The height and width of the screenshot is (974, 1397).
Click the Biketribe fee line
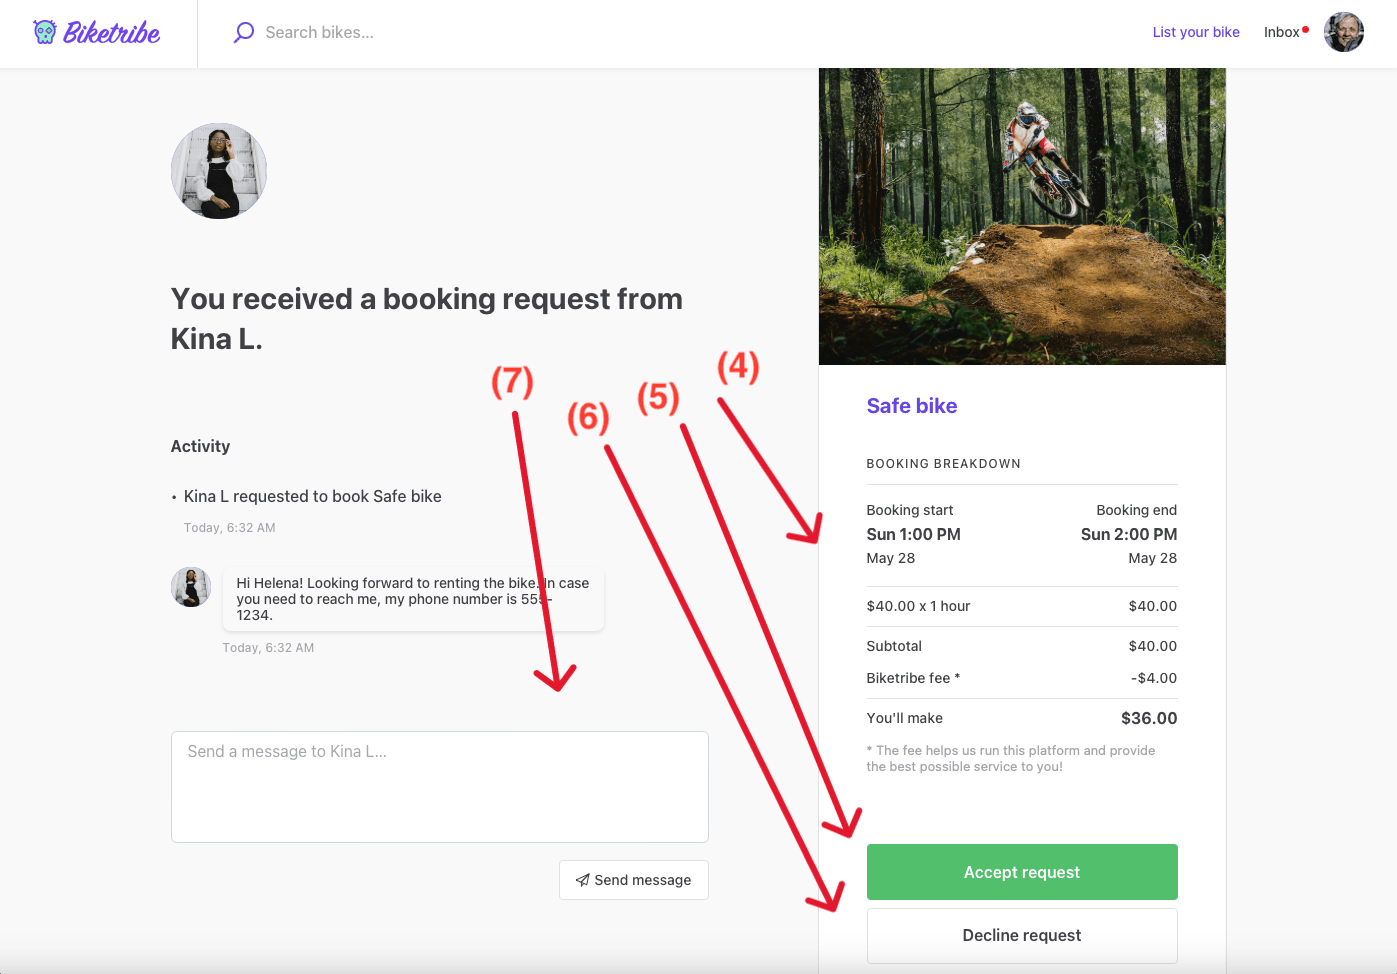coord(913,678)
